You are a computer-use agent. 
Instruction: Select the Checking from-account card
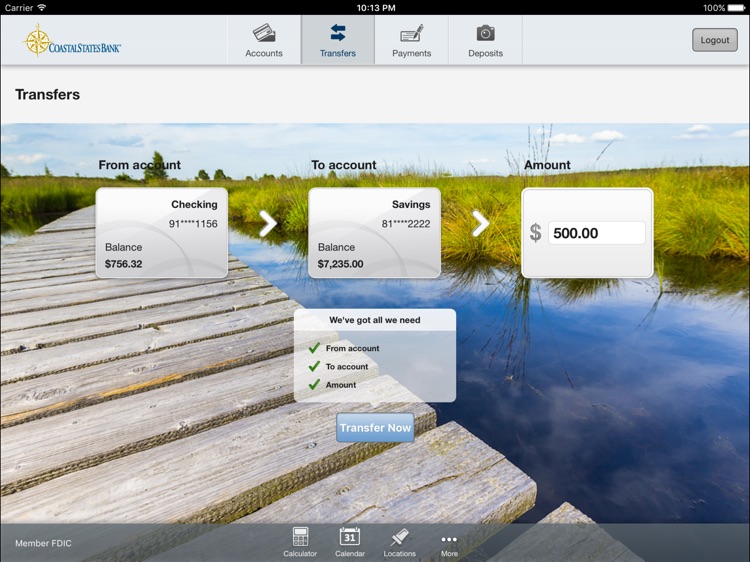pos(162,233)
